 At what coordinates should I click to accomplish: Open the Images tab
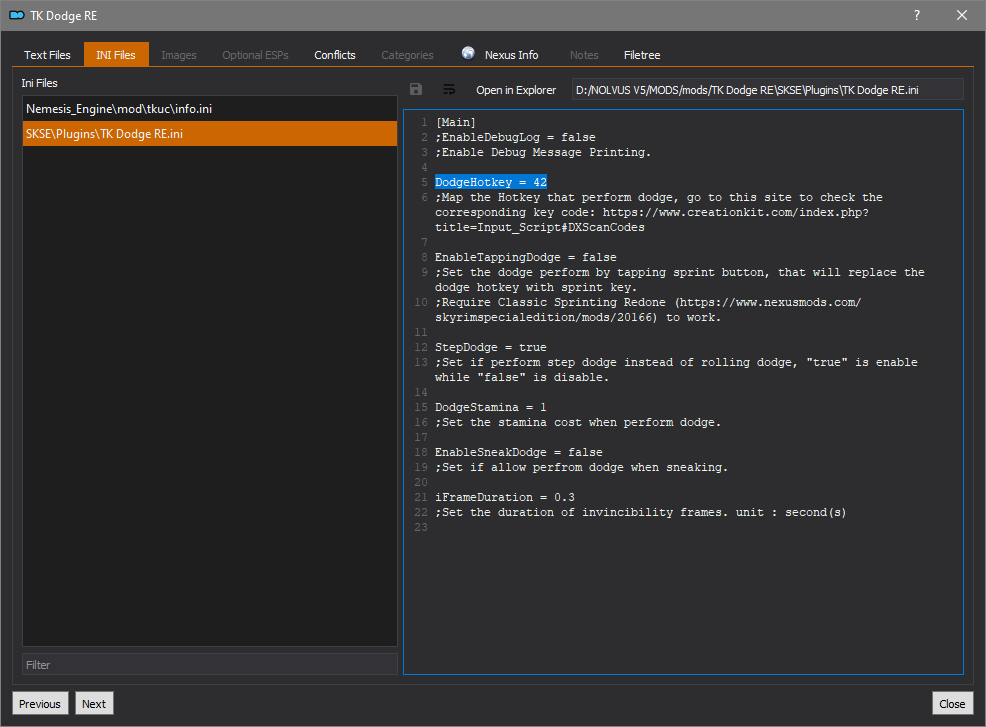(179, 55)
